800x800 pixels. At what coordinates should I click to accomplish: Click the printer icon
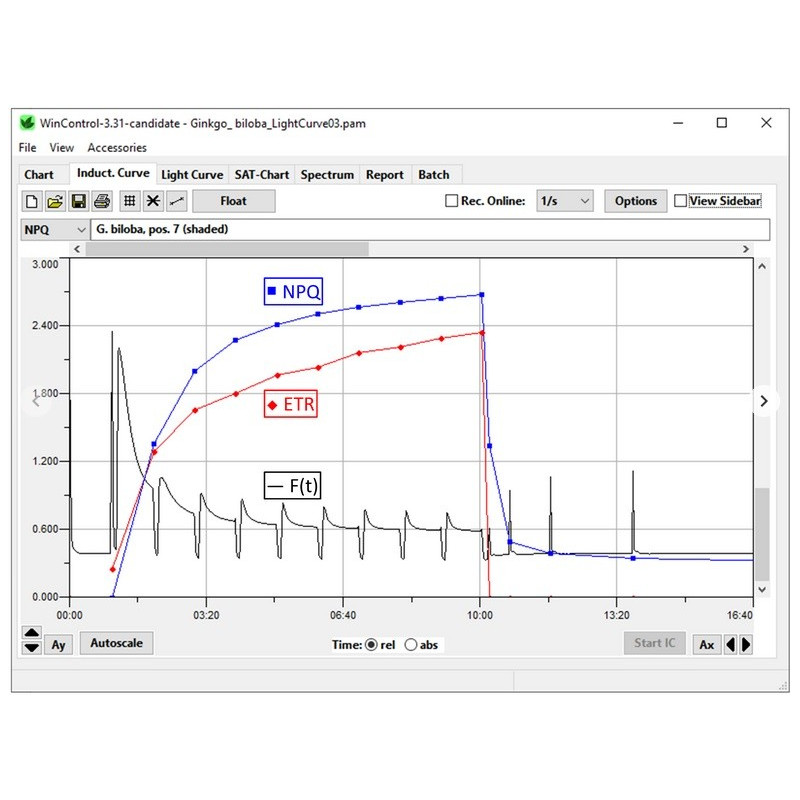(x=101, y=201)
